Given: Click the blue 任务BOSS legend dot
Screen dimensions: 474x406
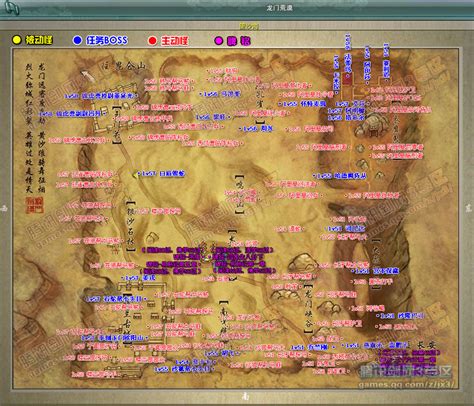Looking at the screenshot, I should [x=77, y=40].
